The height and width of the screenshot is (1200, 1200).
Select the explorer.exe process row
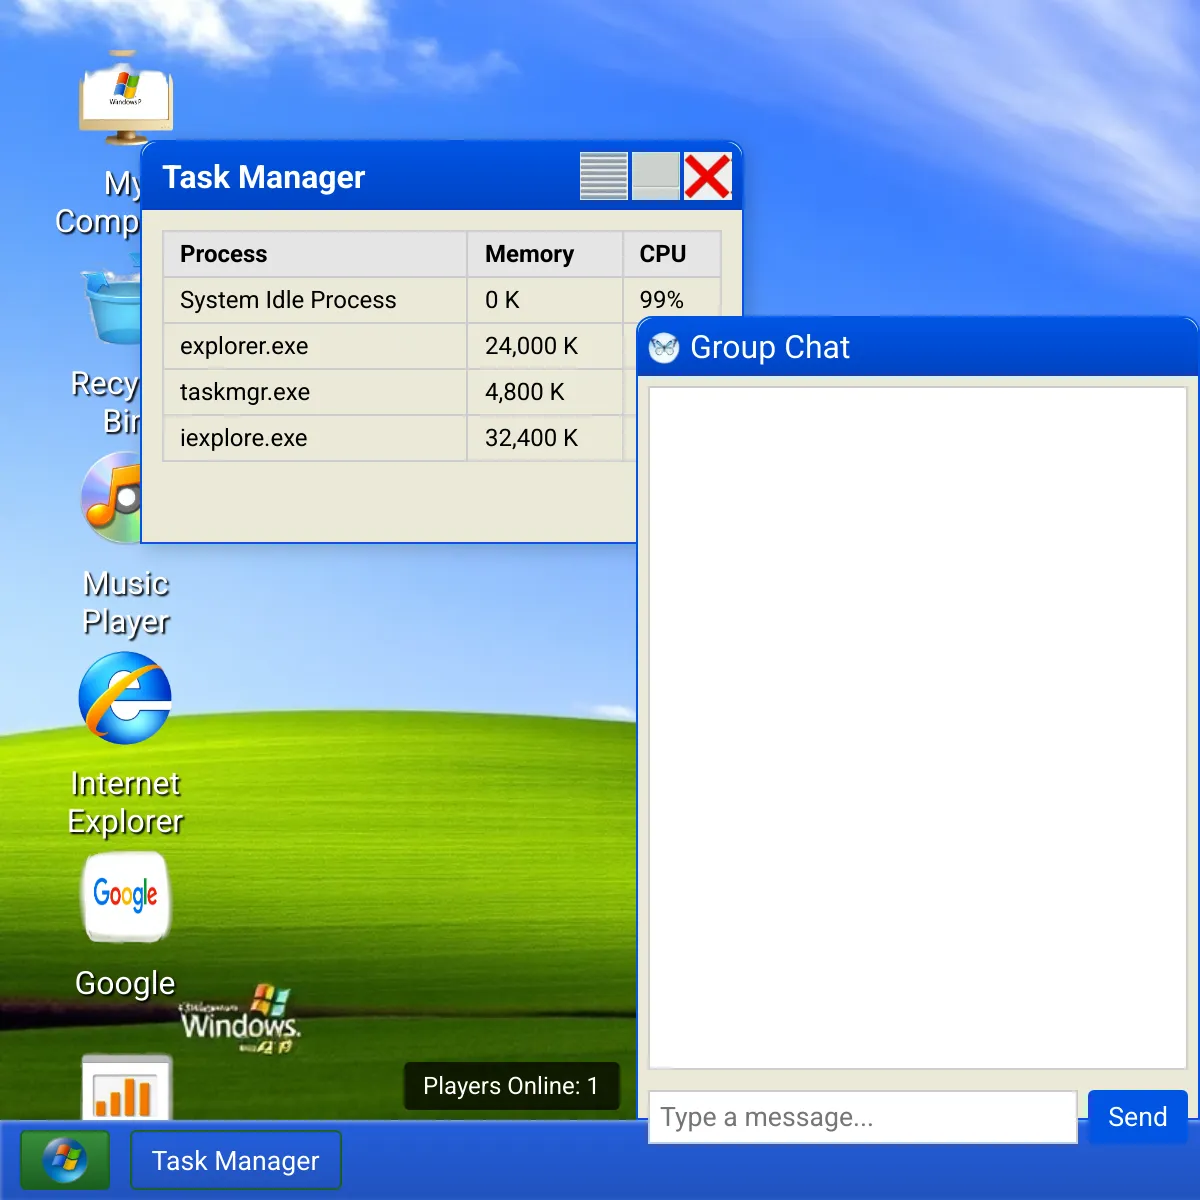pos(313,346)
